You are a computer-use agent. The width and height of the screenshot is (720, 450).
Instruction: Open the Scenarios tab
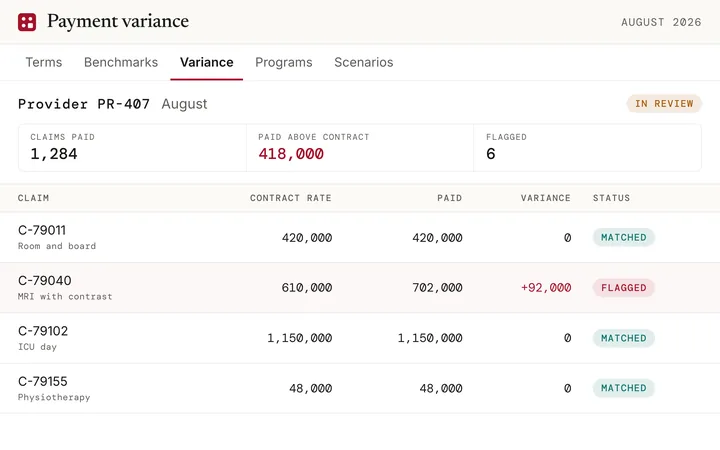tap(364, 62)
